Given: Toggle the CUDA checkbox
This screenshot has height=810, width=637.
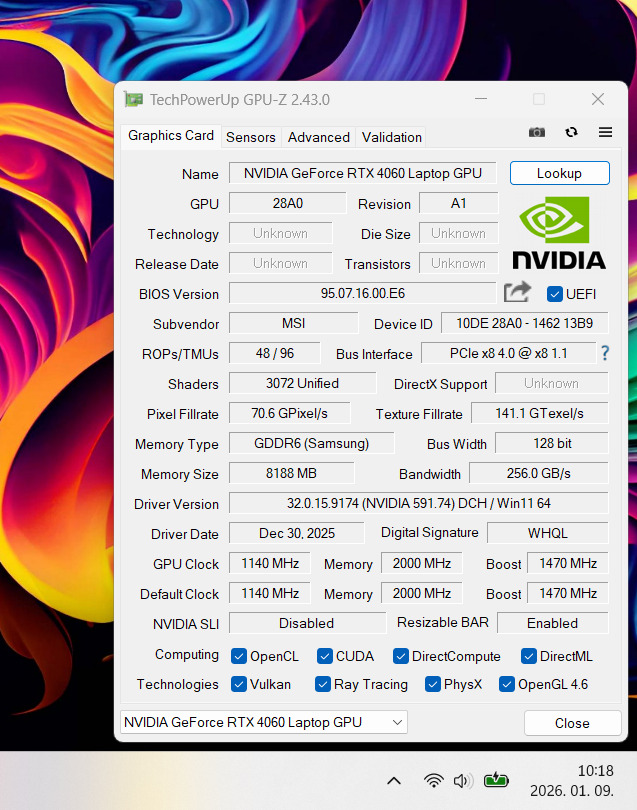Looking at the screenshot, I should 324,656.
